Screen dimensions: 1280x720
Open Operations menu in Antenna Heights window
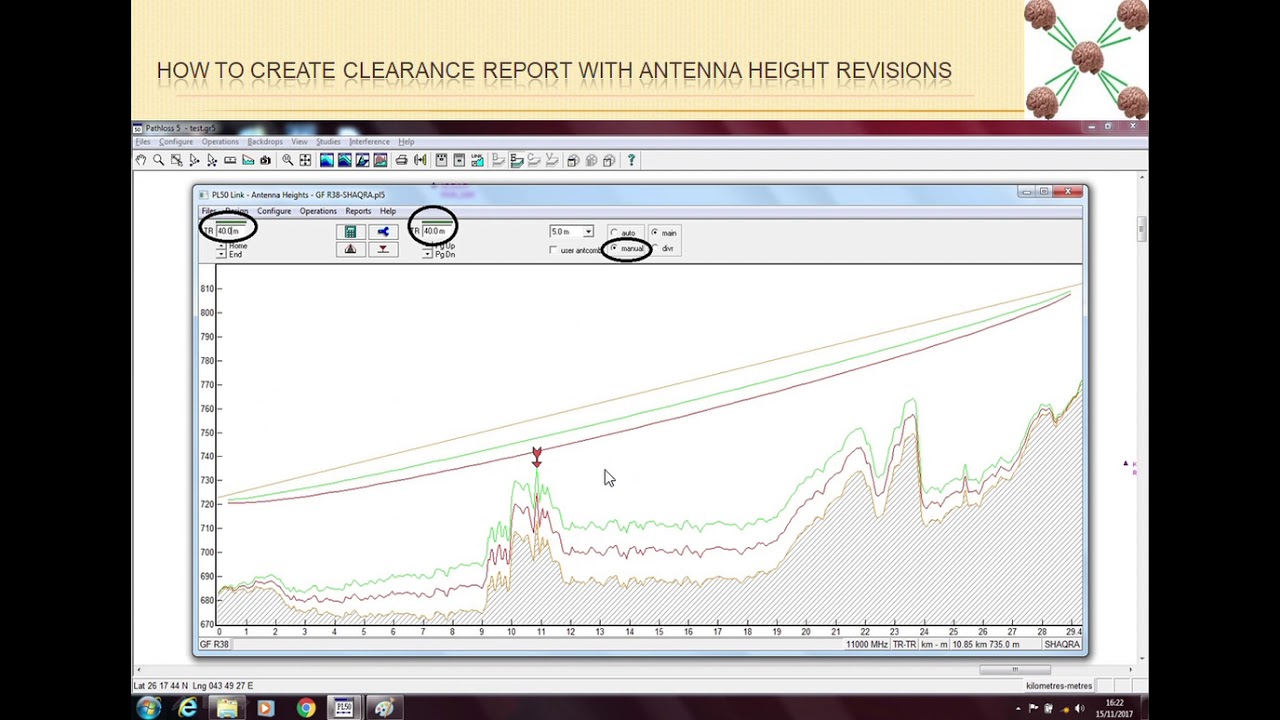point(318,211)
